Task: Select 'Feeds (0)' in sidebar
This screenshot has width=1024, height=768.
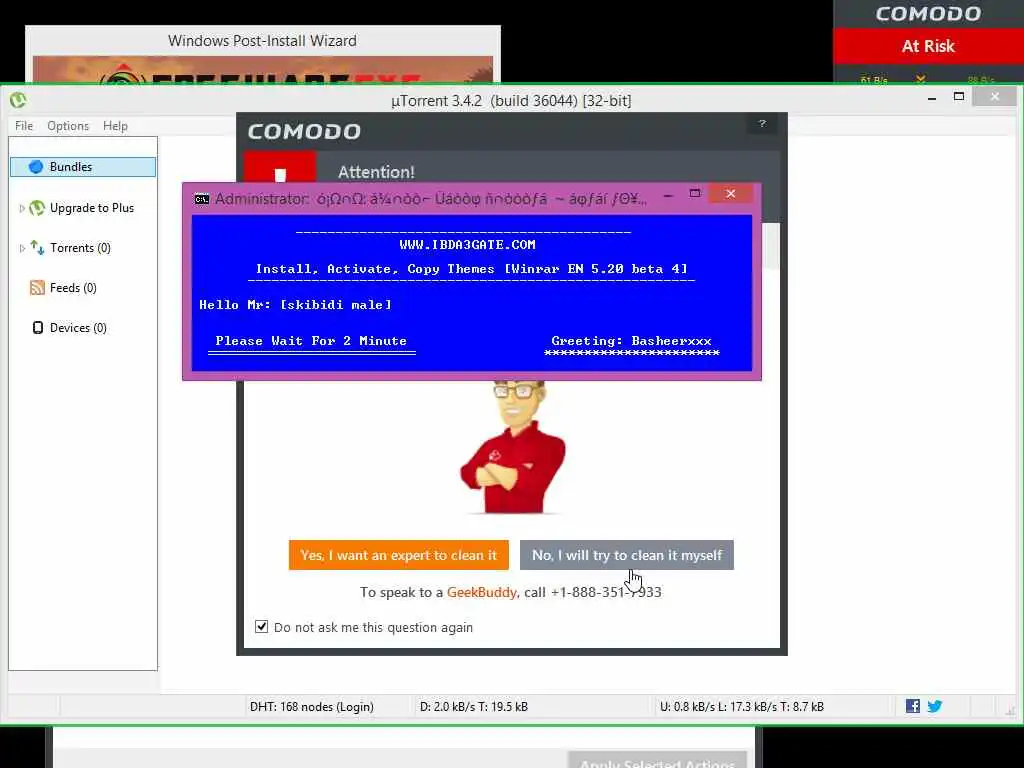Action: (x=73, y=287)
